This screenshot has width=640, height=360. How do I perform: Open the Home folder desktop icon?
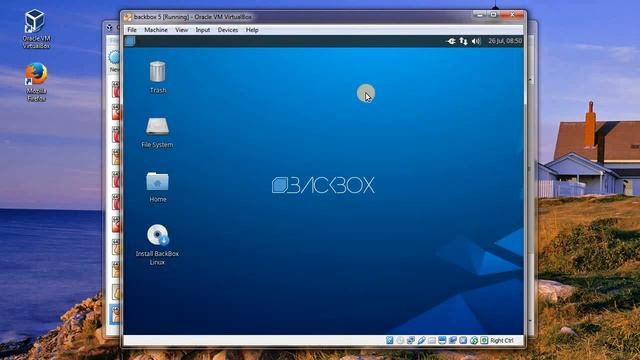[x=158, y=187]
